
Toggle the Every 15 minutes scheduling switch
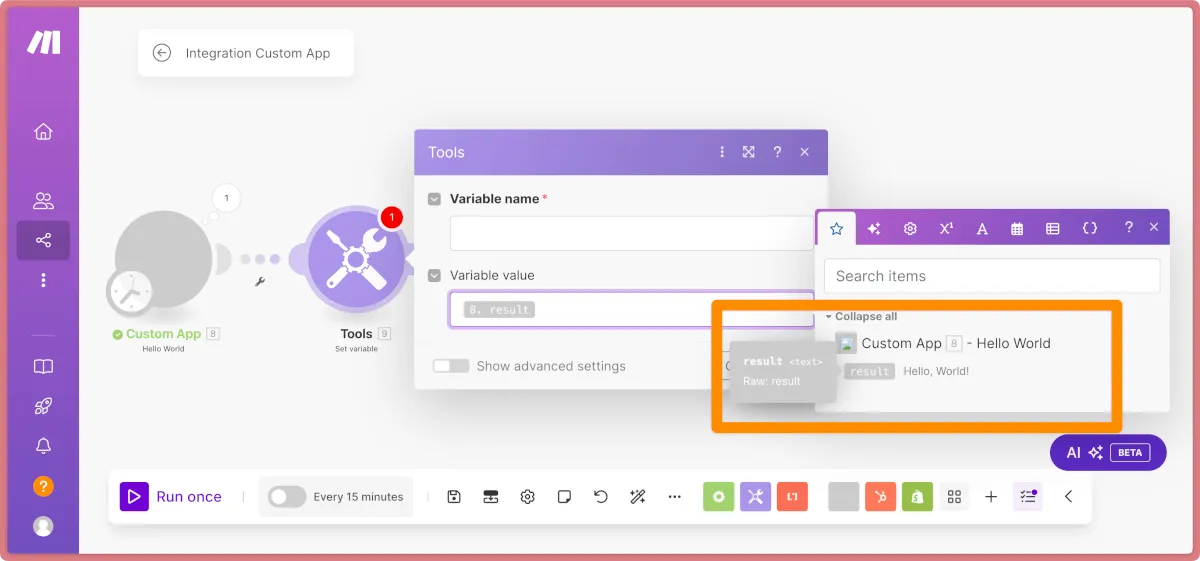[x=287, y=497]
